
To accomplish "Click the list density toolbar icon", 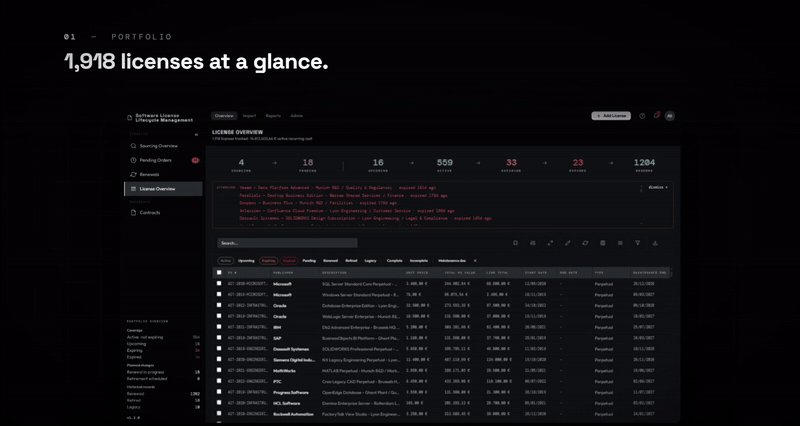I will tap(620, 243).
